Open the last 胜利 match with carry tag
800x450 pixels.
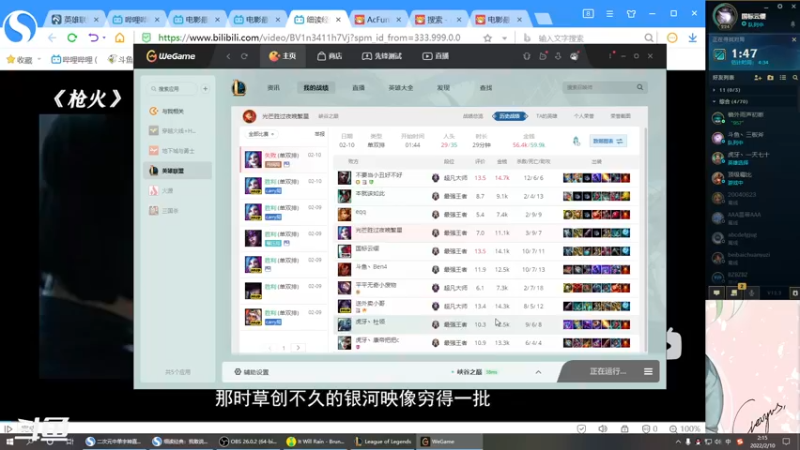click(x=284, y=317)
